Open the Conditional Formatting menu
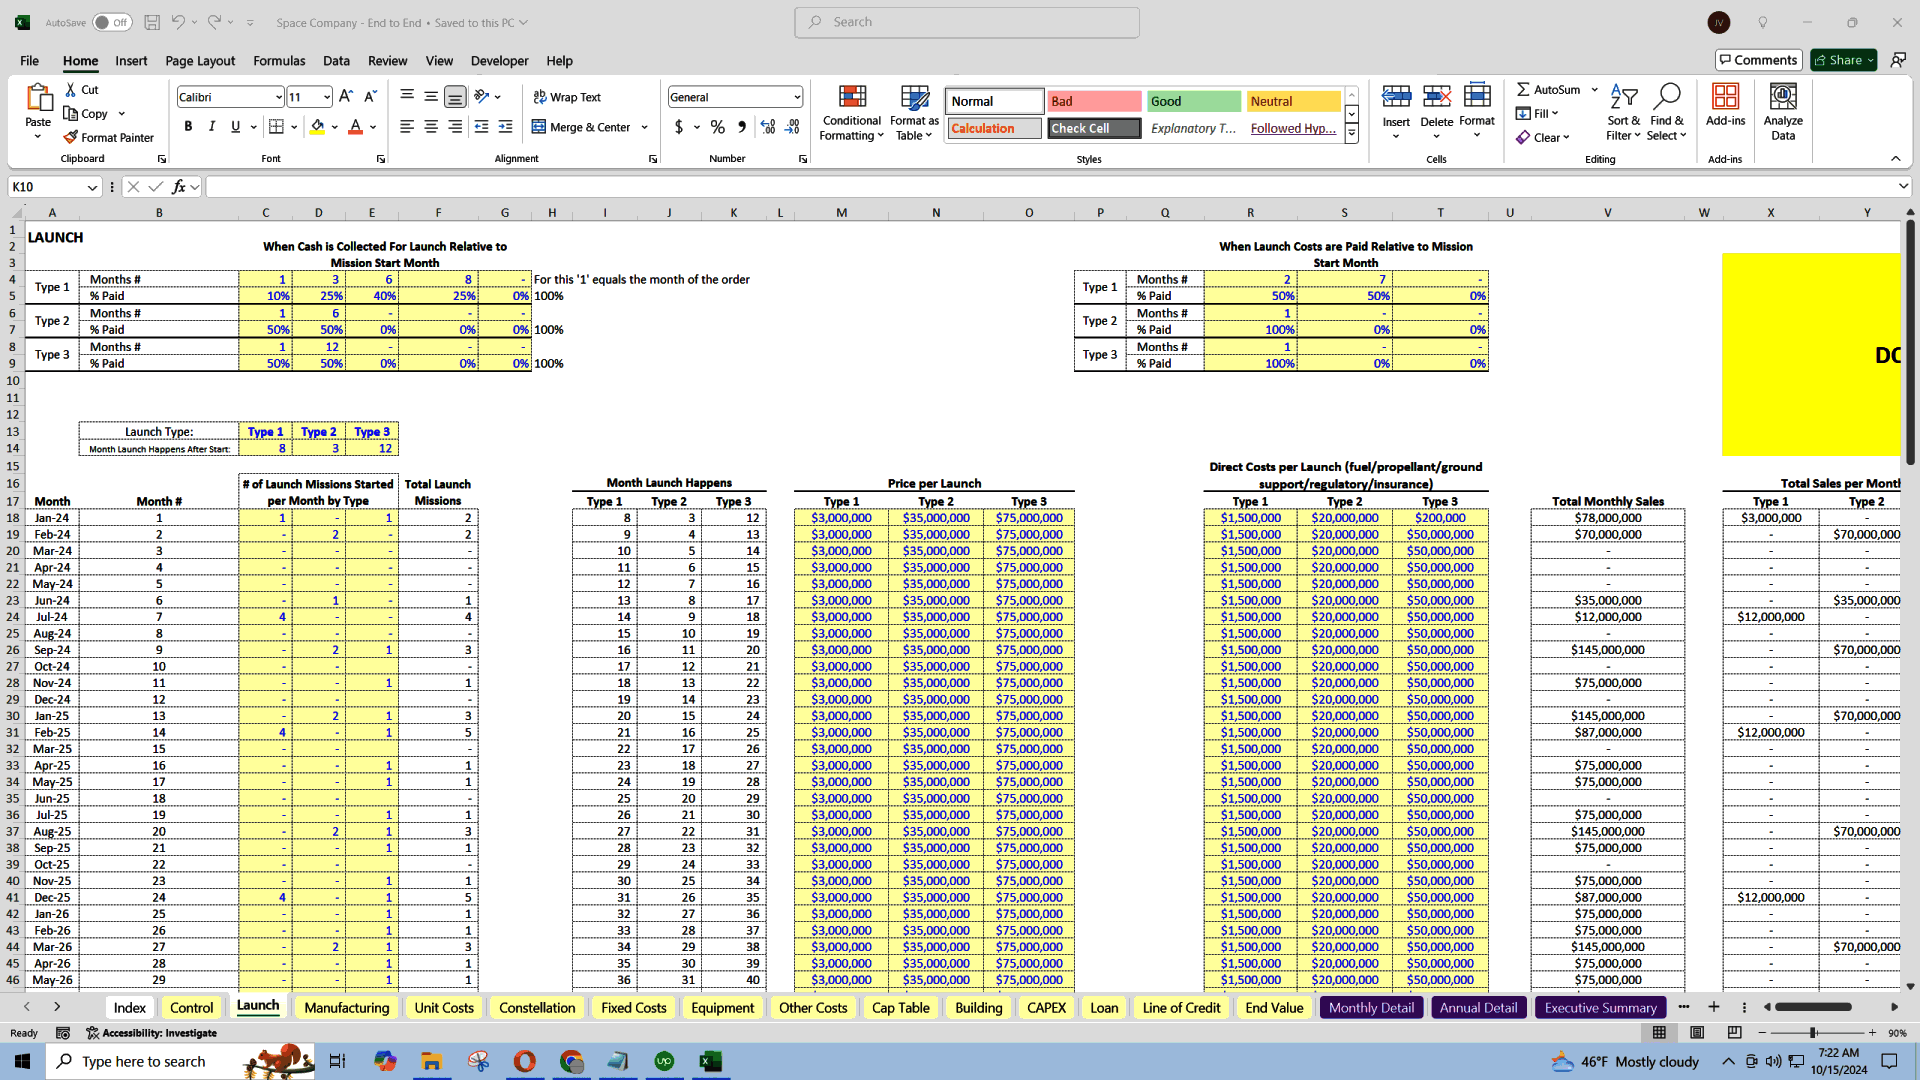Image resolution: width=1920 pixels, height=1080 pixels. (852, 113)
